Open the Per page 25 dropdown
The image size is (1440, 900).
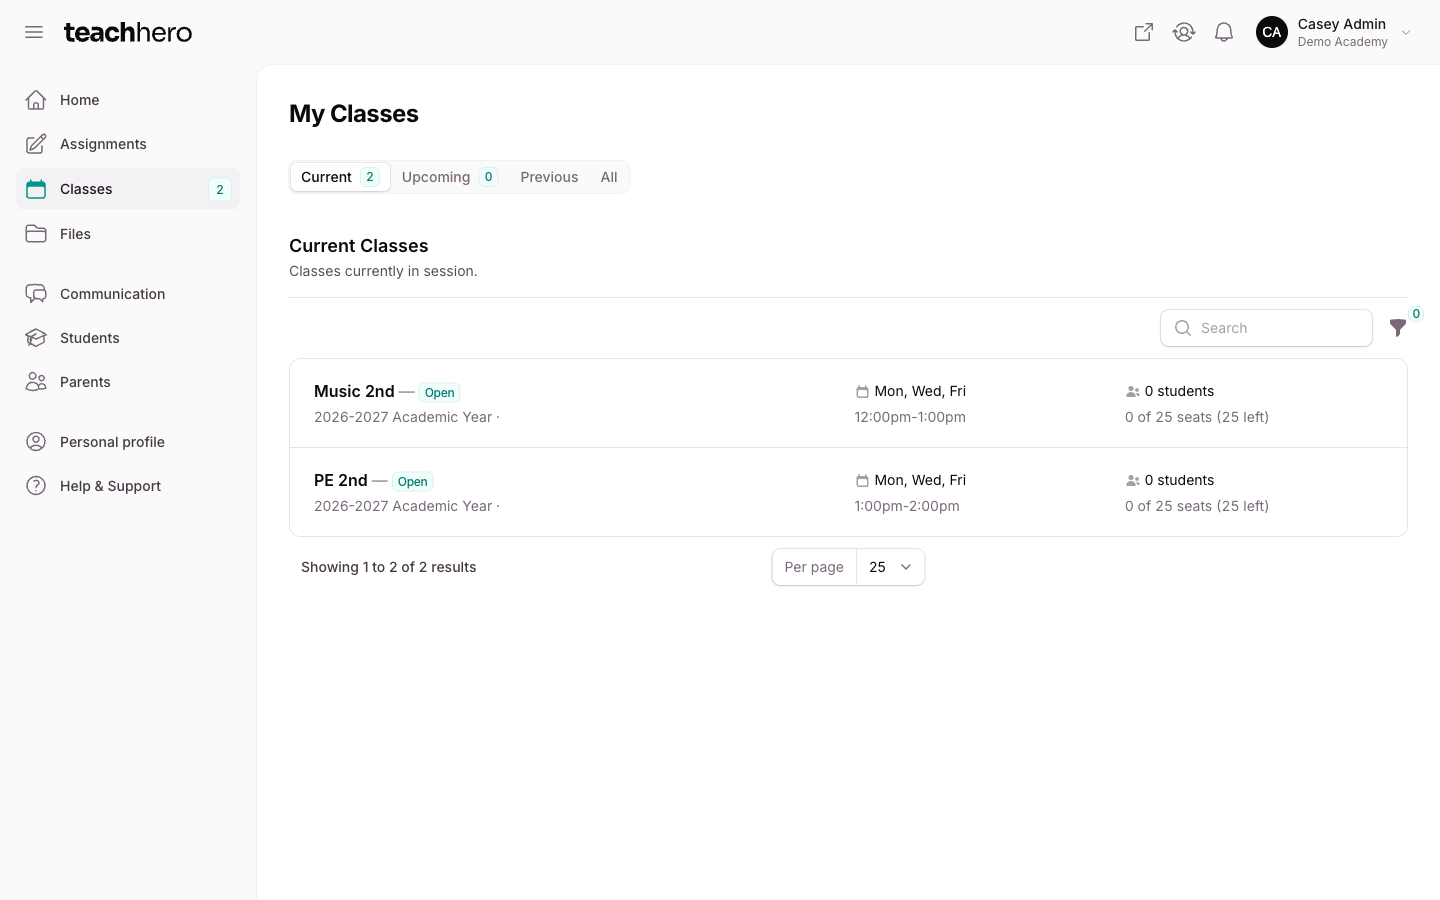coord(890,567)
